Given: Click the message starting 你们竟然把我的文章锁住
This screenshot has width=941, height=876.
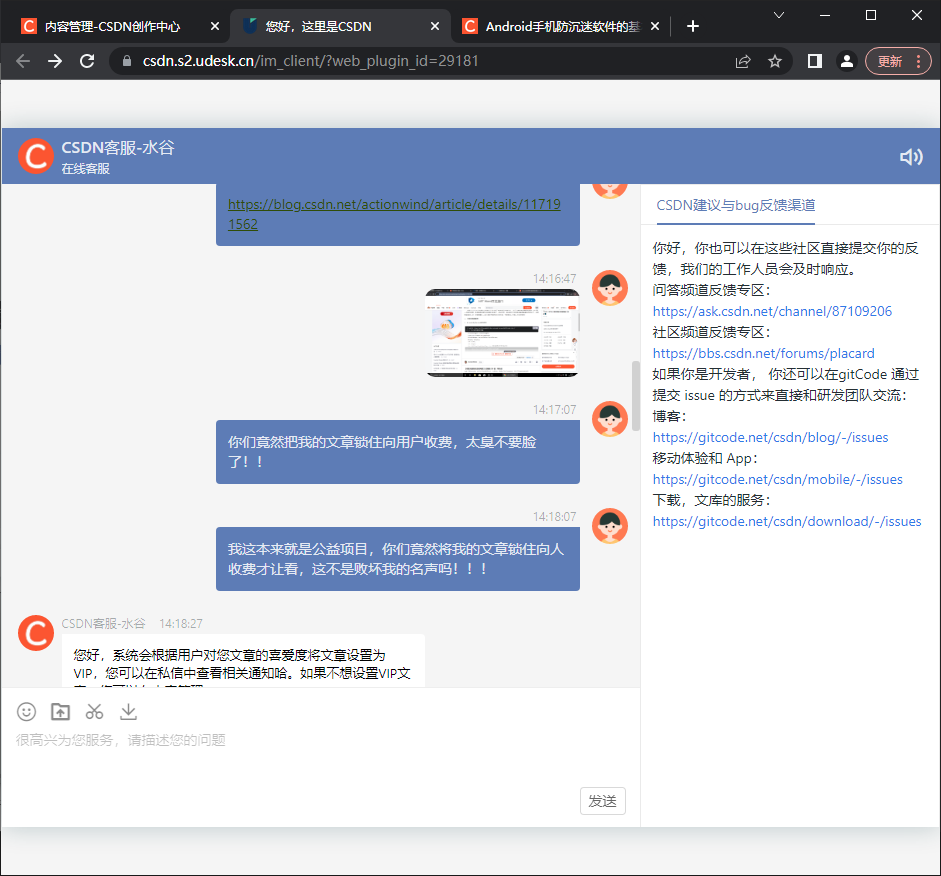Looking at the screenshot, I should [x=398, y=452].
